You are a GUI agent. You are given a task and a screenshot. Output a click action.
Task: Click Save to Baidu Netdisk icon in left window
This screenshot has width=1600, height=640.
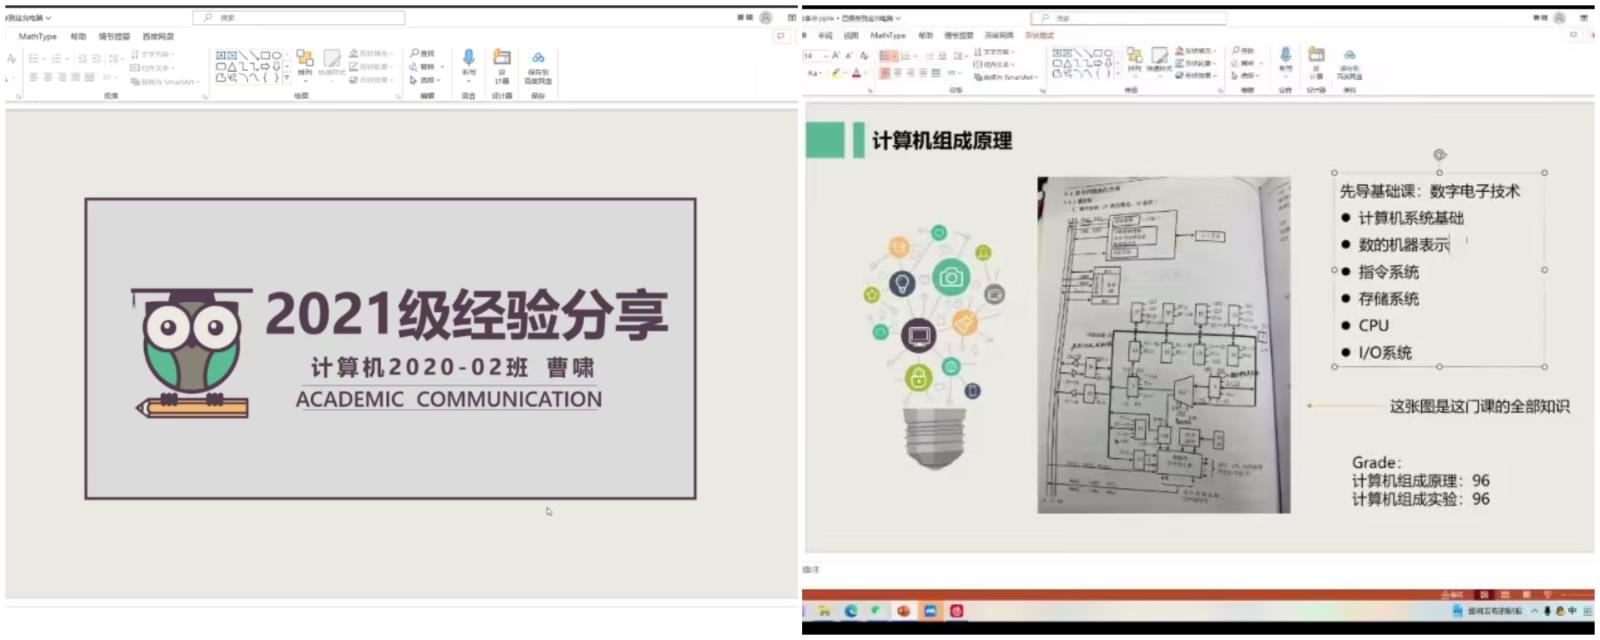(x=538, y=59)
